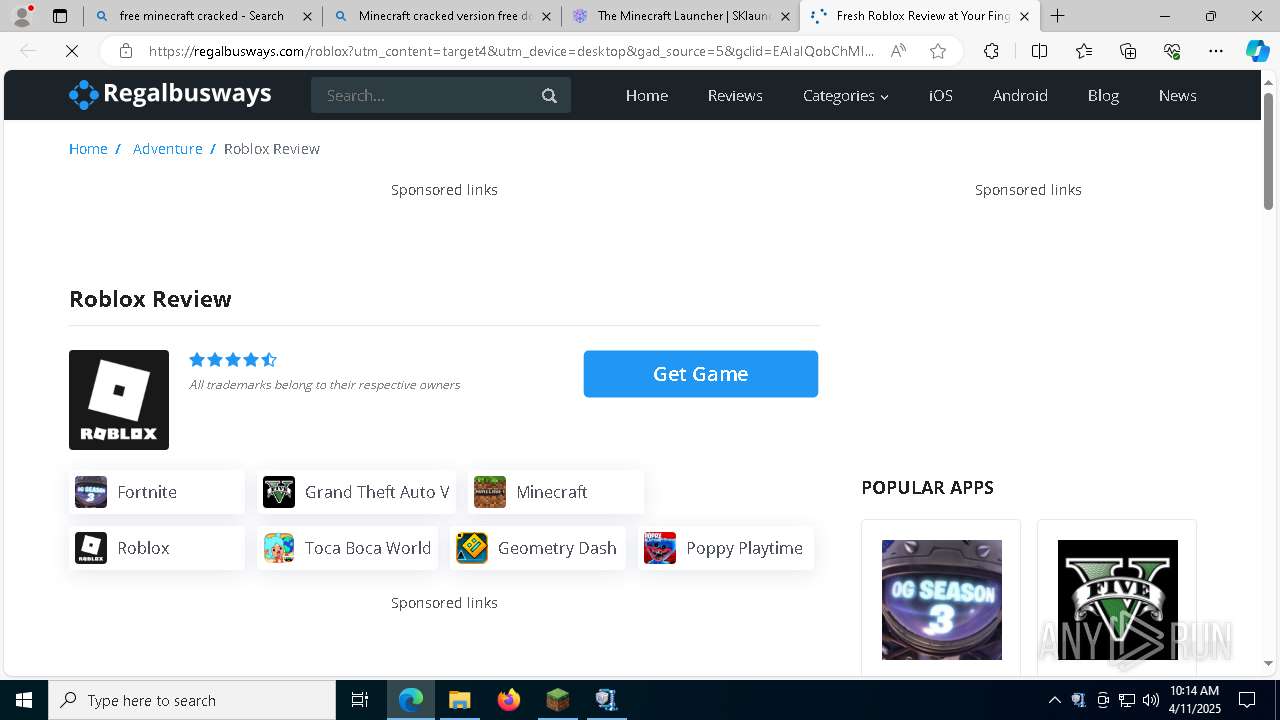Image resolution: width=1280 pixels, height=720 pixels.
Task: Click the Regalbusways logo
Action: click(x=170, y=94)
